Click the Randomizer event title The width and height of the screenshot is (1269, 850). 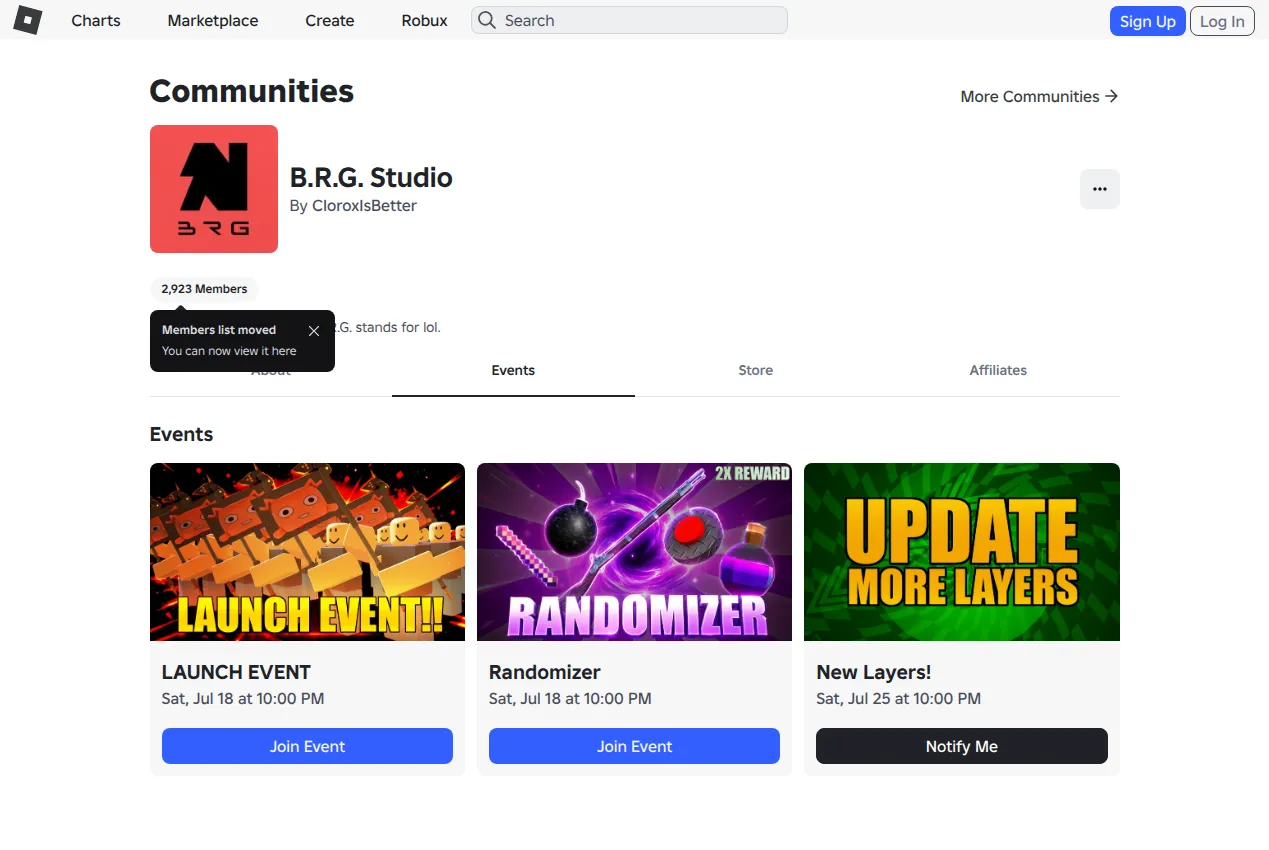click(545, 672)
